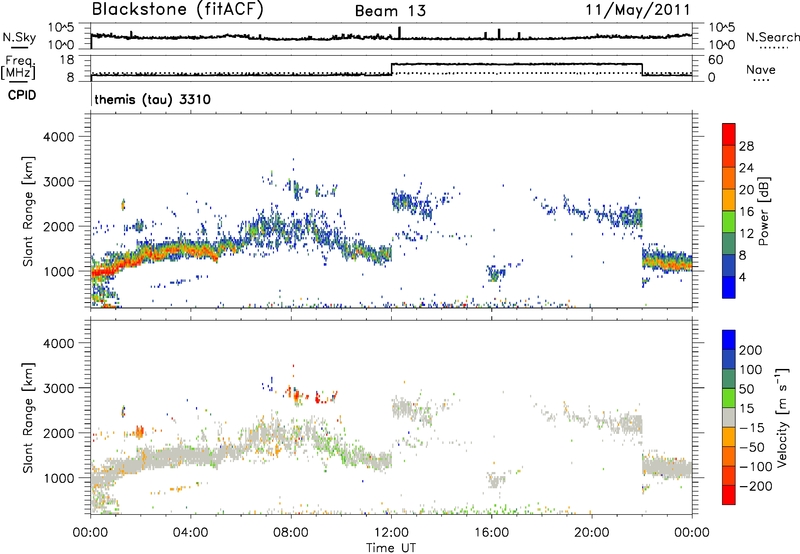Click the power echo cluster near 16:00 at 900 km

point(495,273)
